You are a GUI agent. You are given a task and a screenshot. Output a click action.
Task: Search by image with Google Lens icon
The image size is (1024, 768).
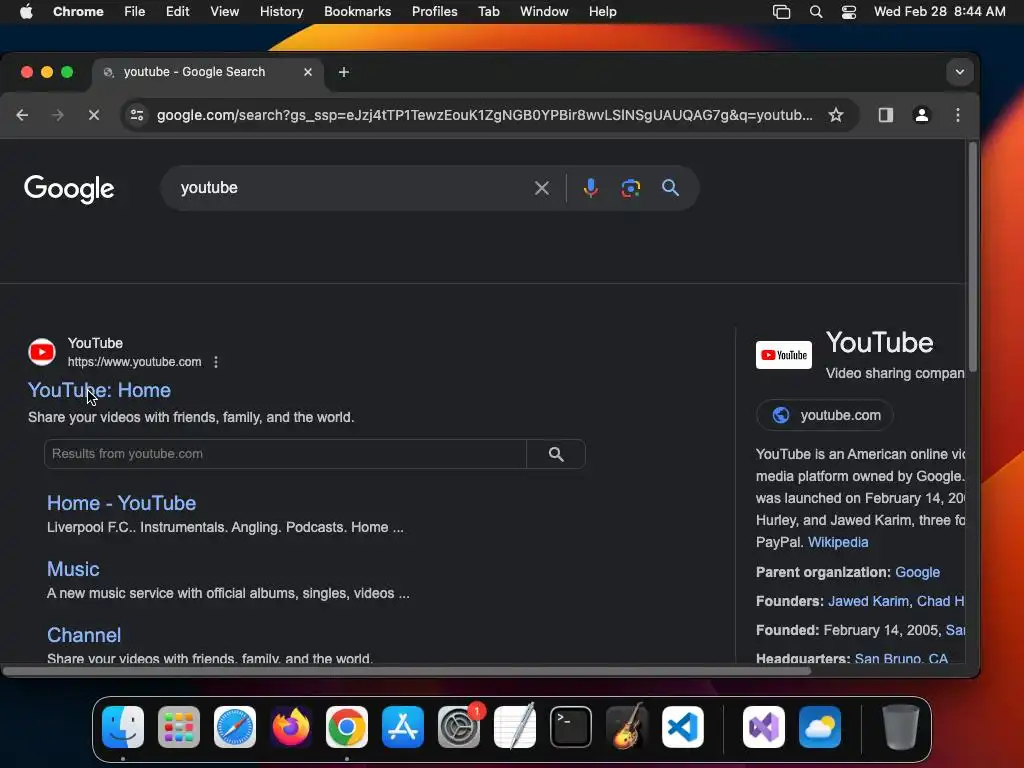pyautogui.click(x=630, y=188)
